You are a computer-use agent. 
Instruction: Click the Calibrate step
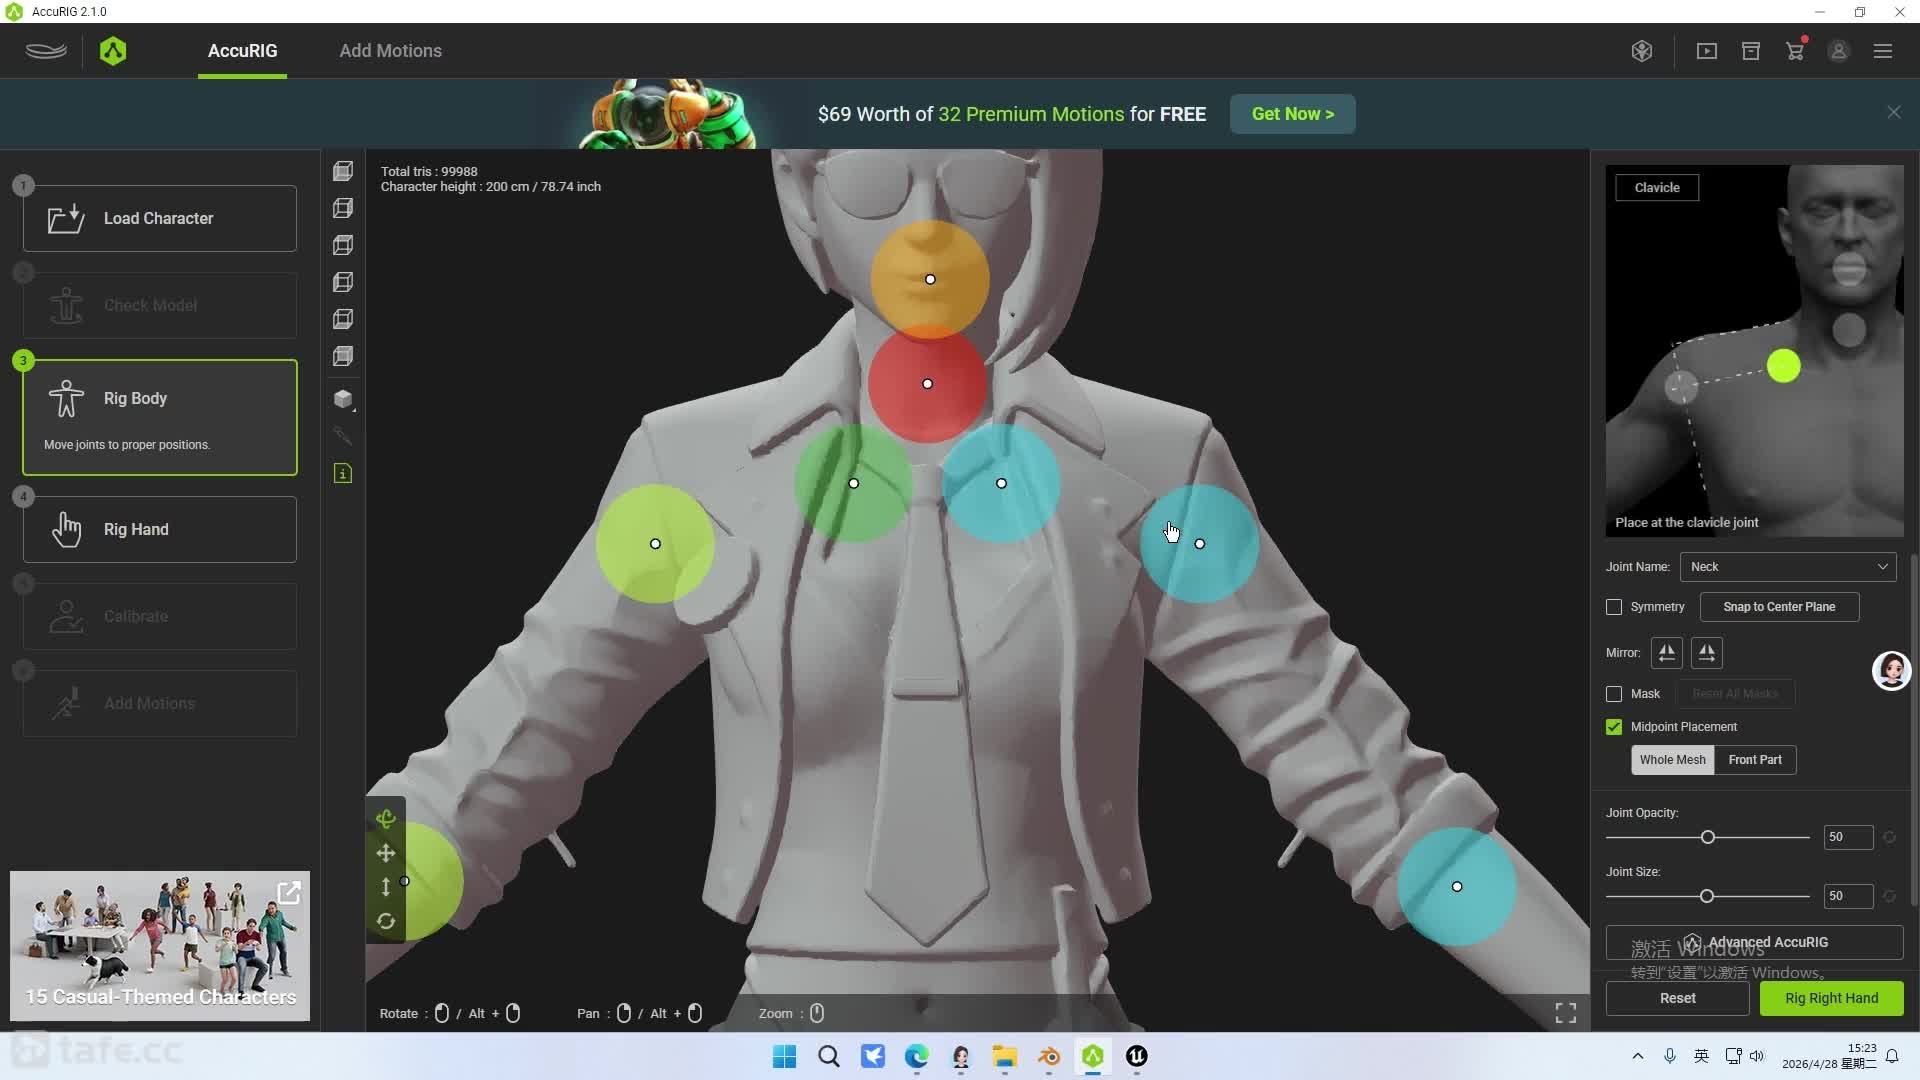point(160,616)
